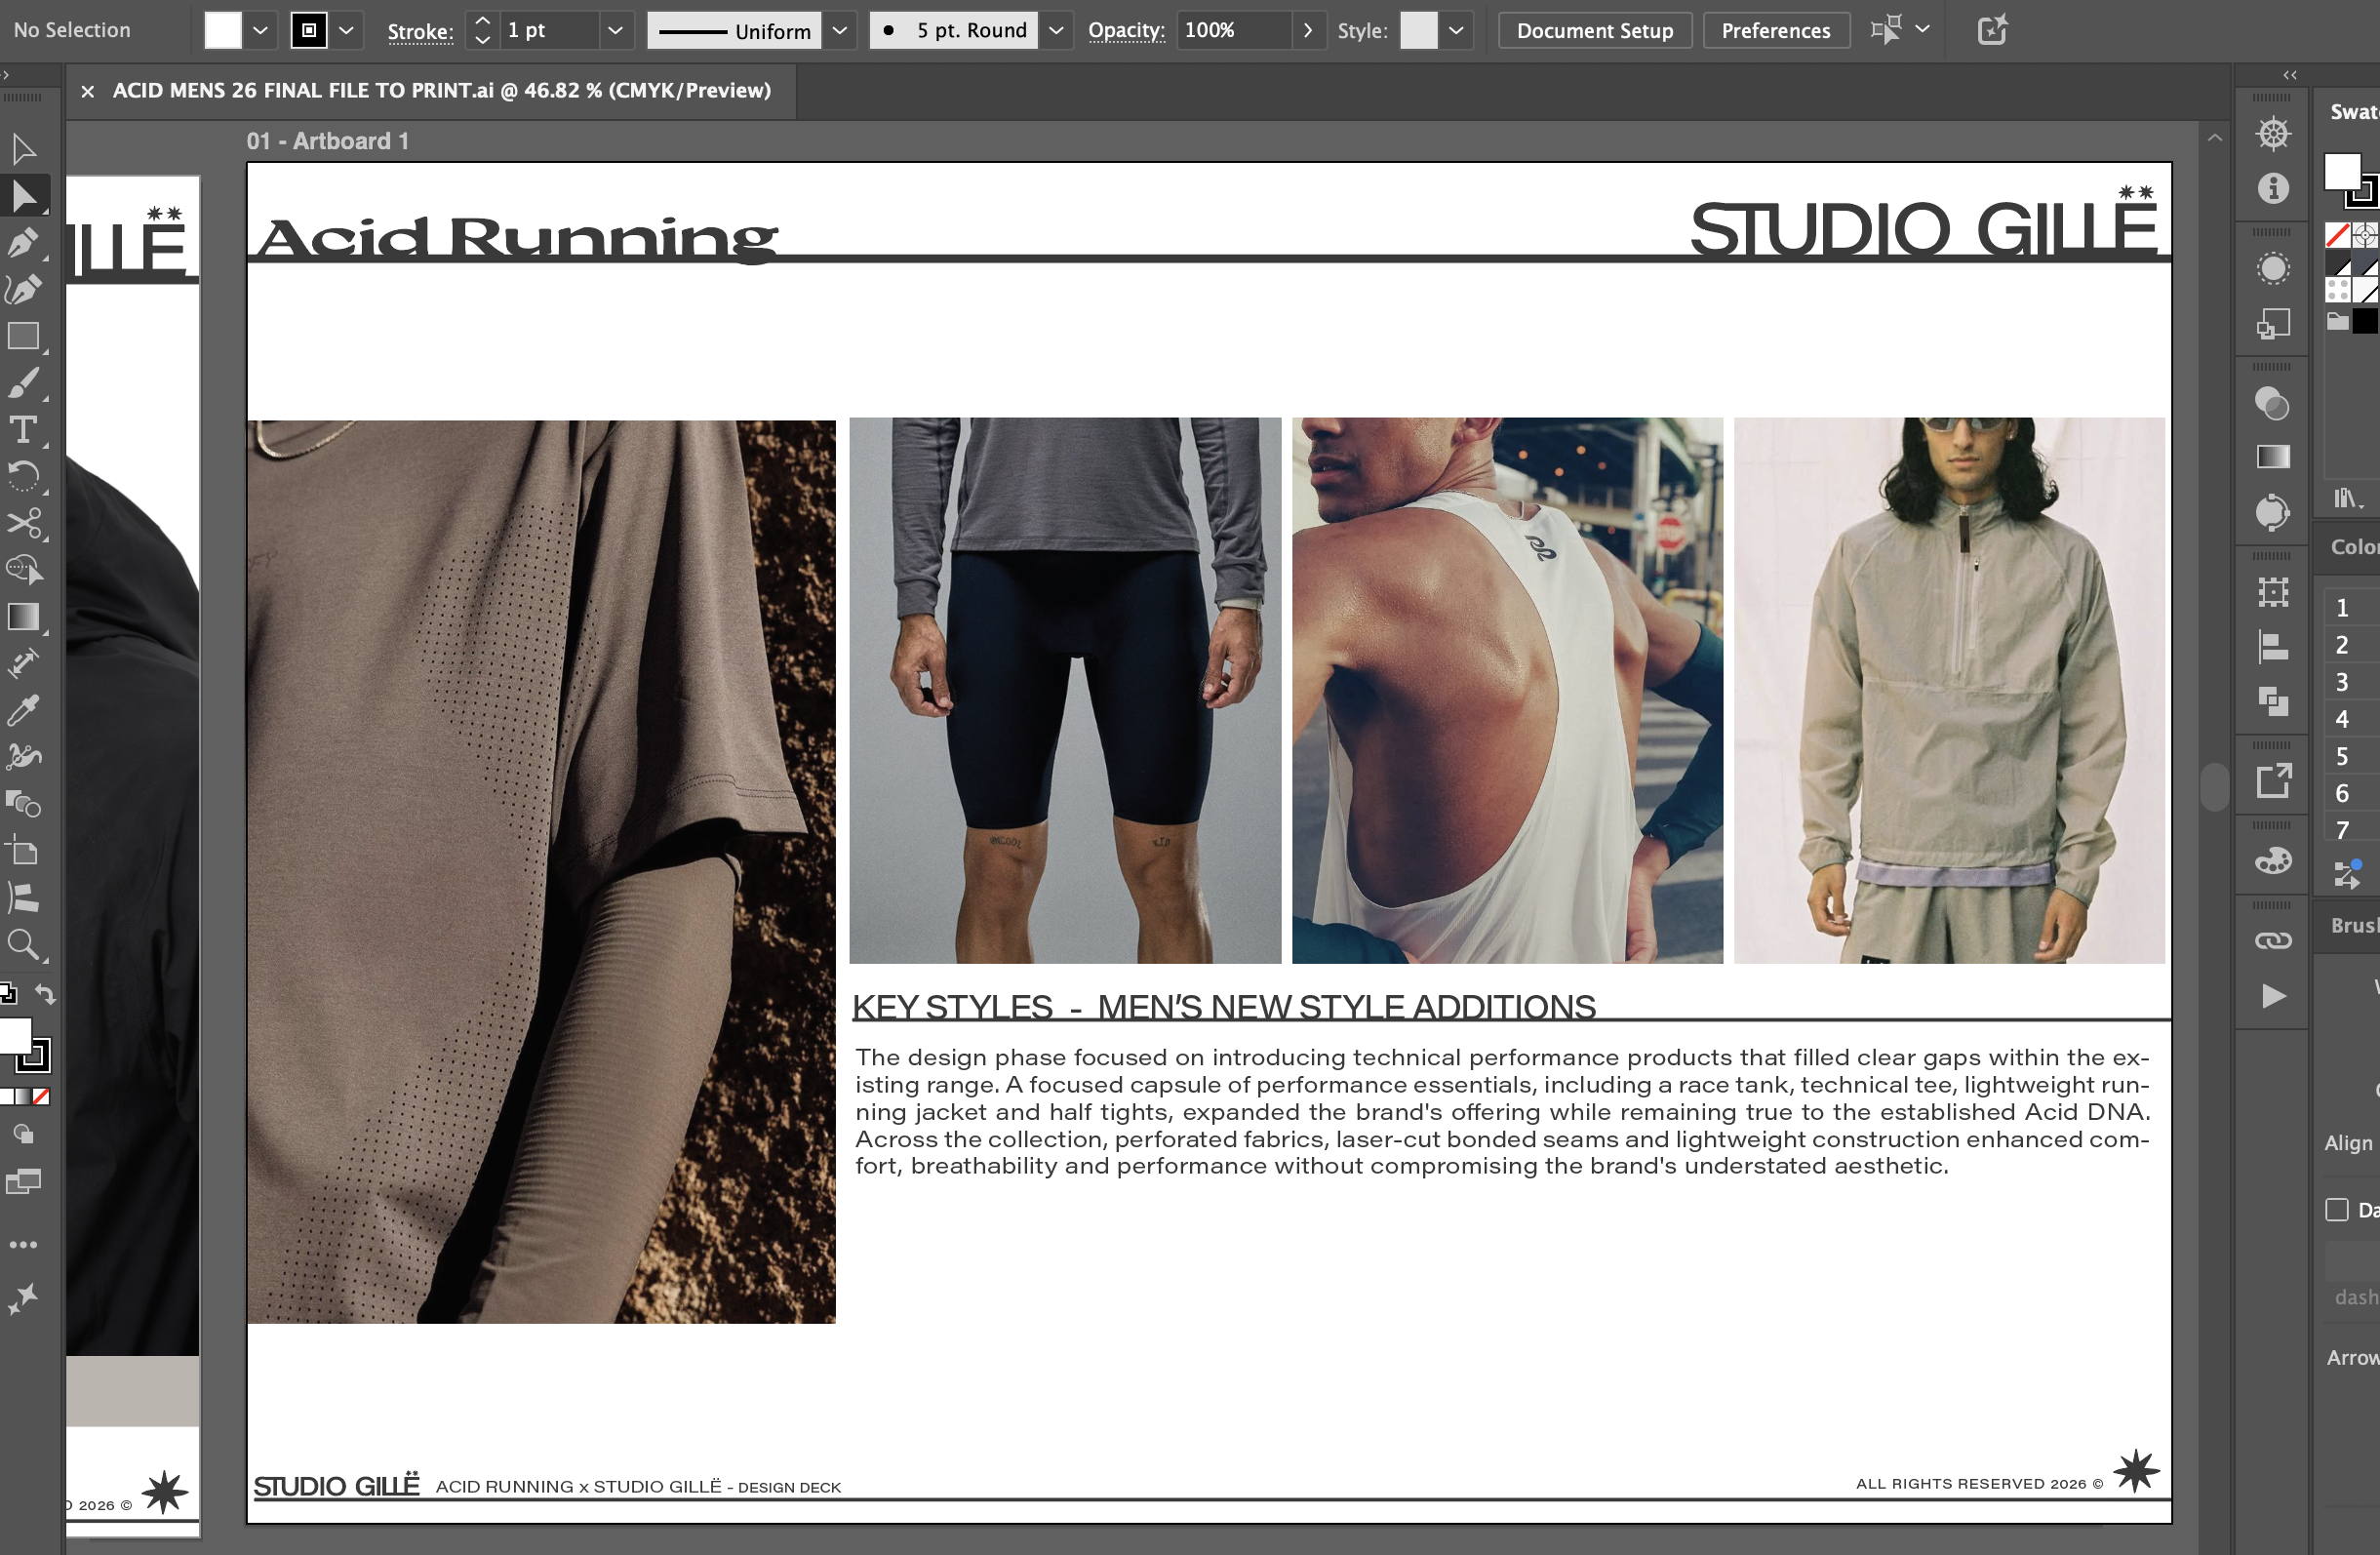Set paint mode to Gradient
This screenshot has width=2380, height=1555.
click(23, 1096)
